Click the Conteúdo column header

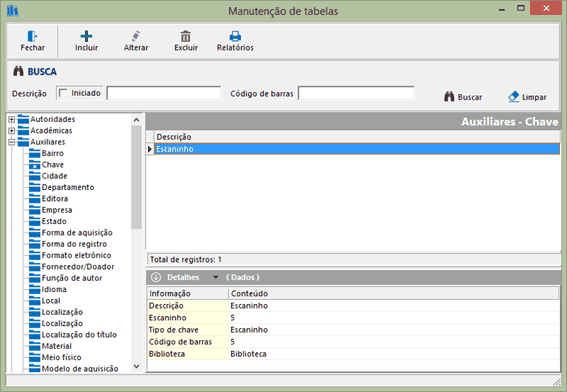[x=394, y=293]
